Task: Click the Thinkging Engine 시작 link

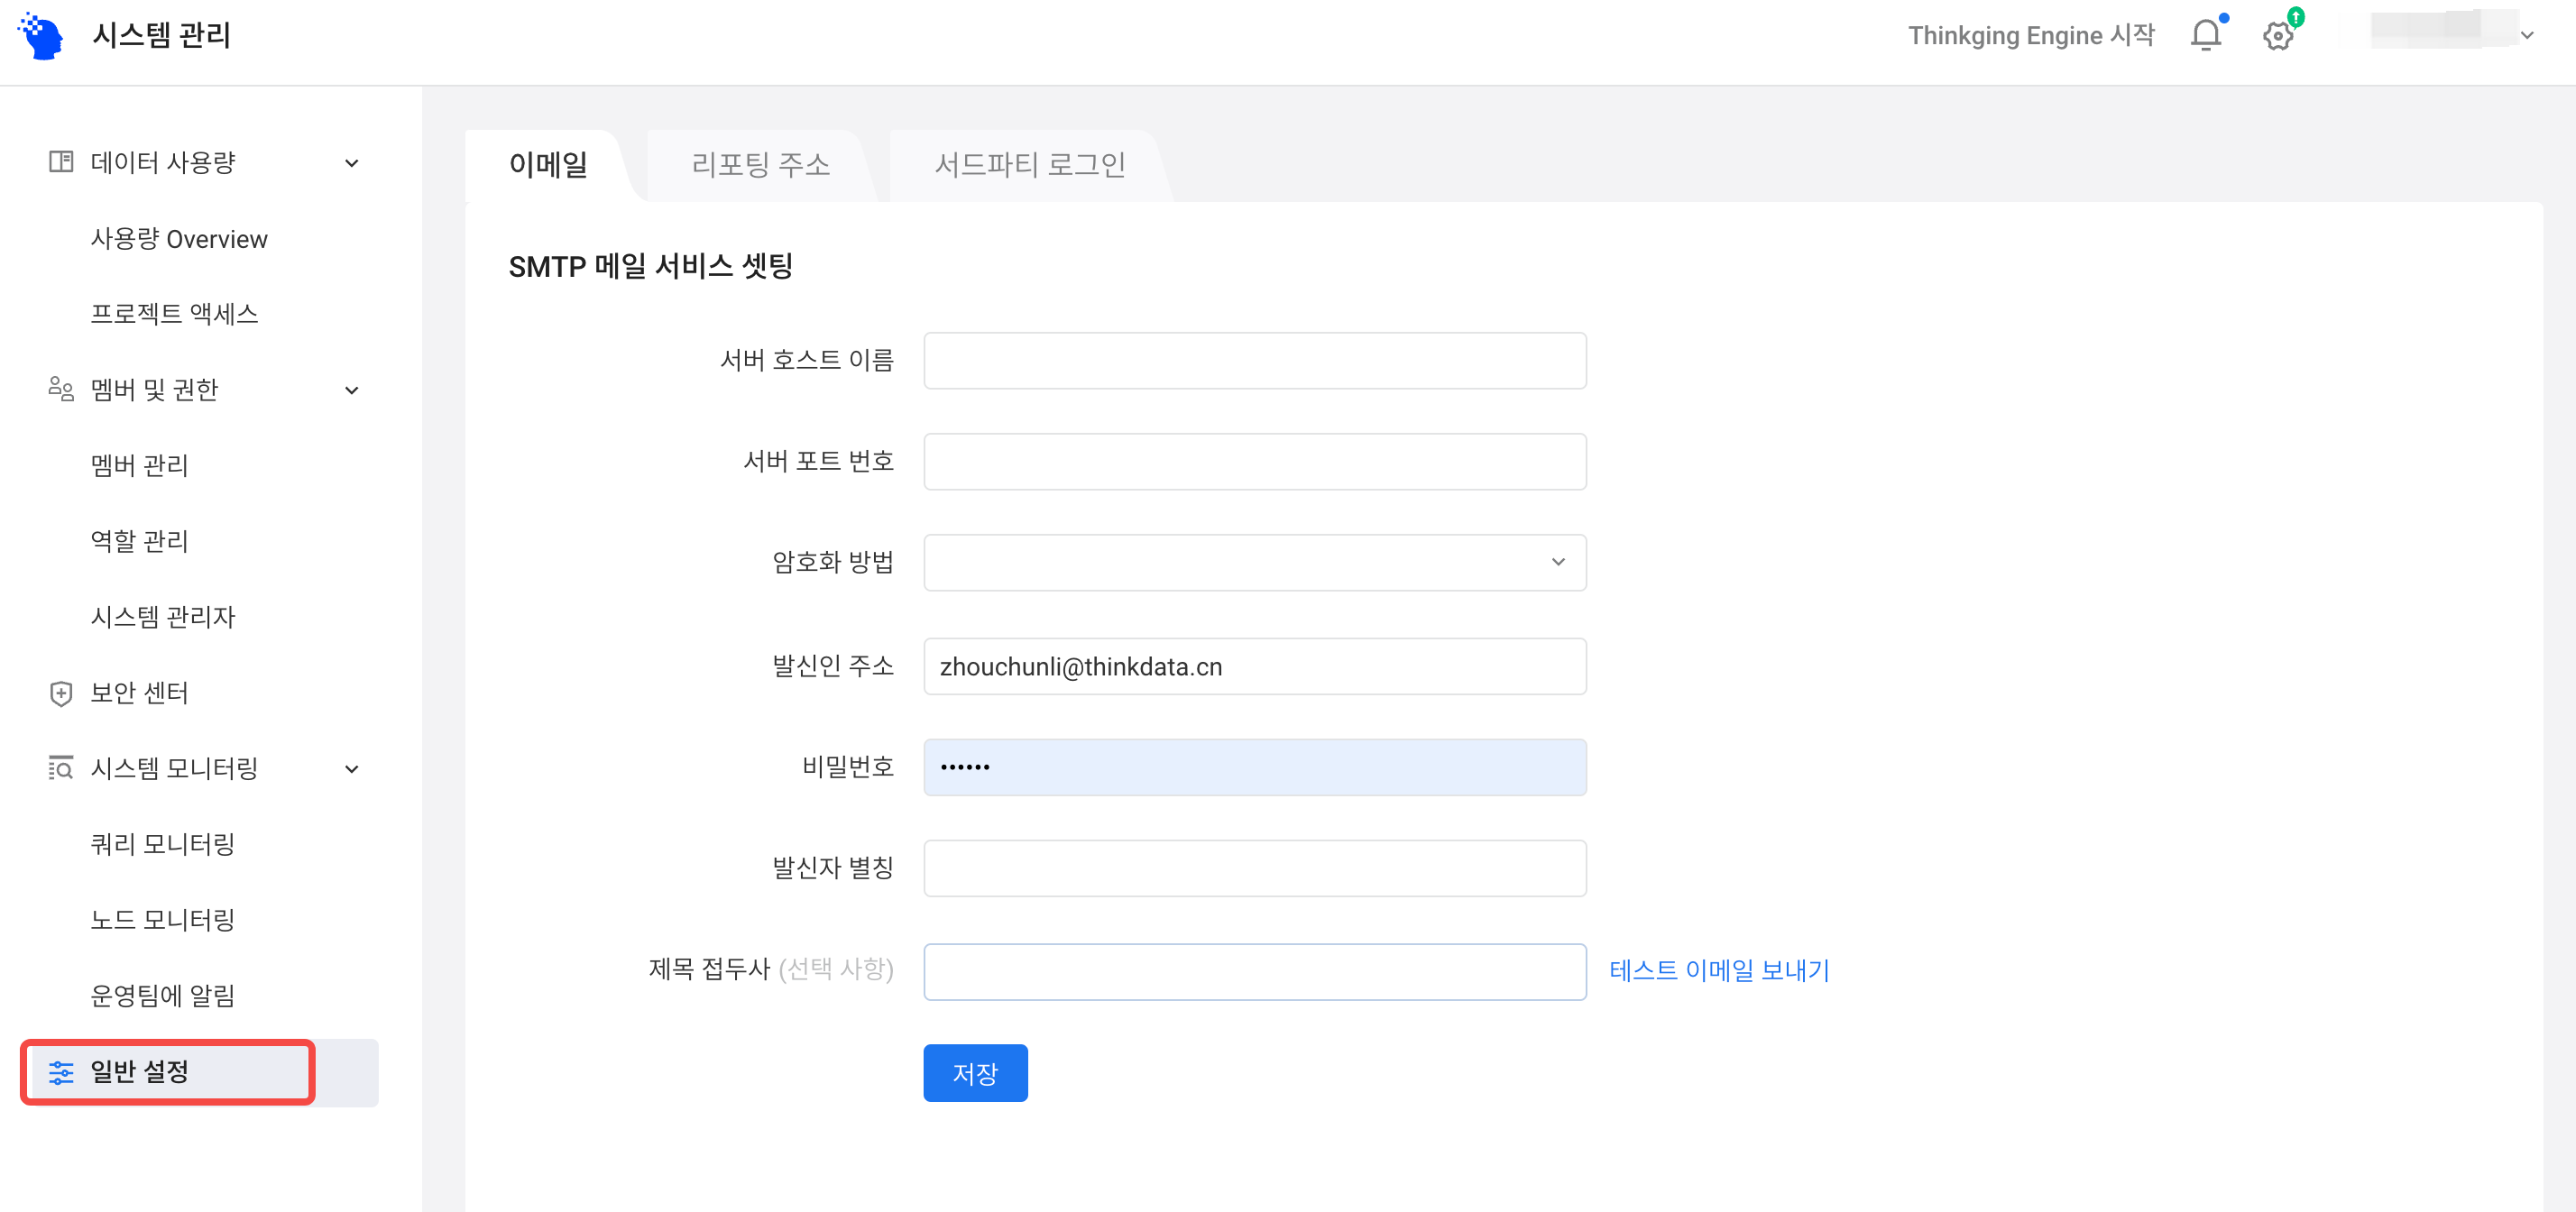Action: click(2031, 36)
